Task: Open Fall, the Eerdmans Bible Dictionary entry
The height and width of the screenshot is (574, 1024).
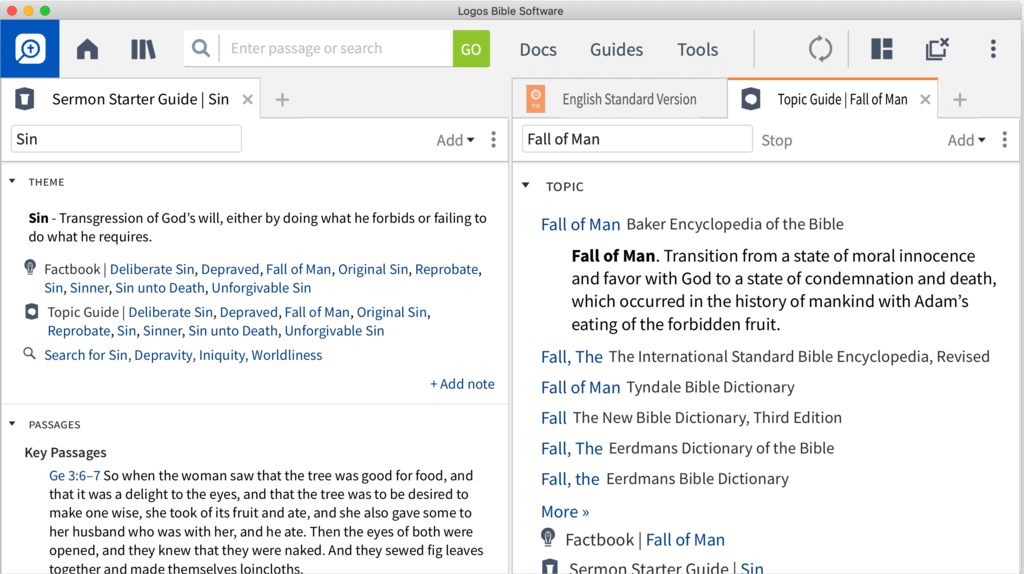Action: click(570, 479)
